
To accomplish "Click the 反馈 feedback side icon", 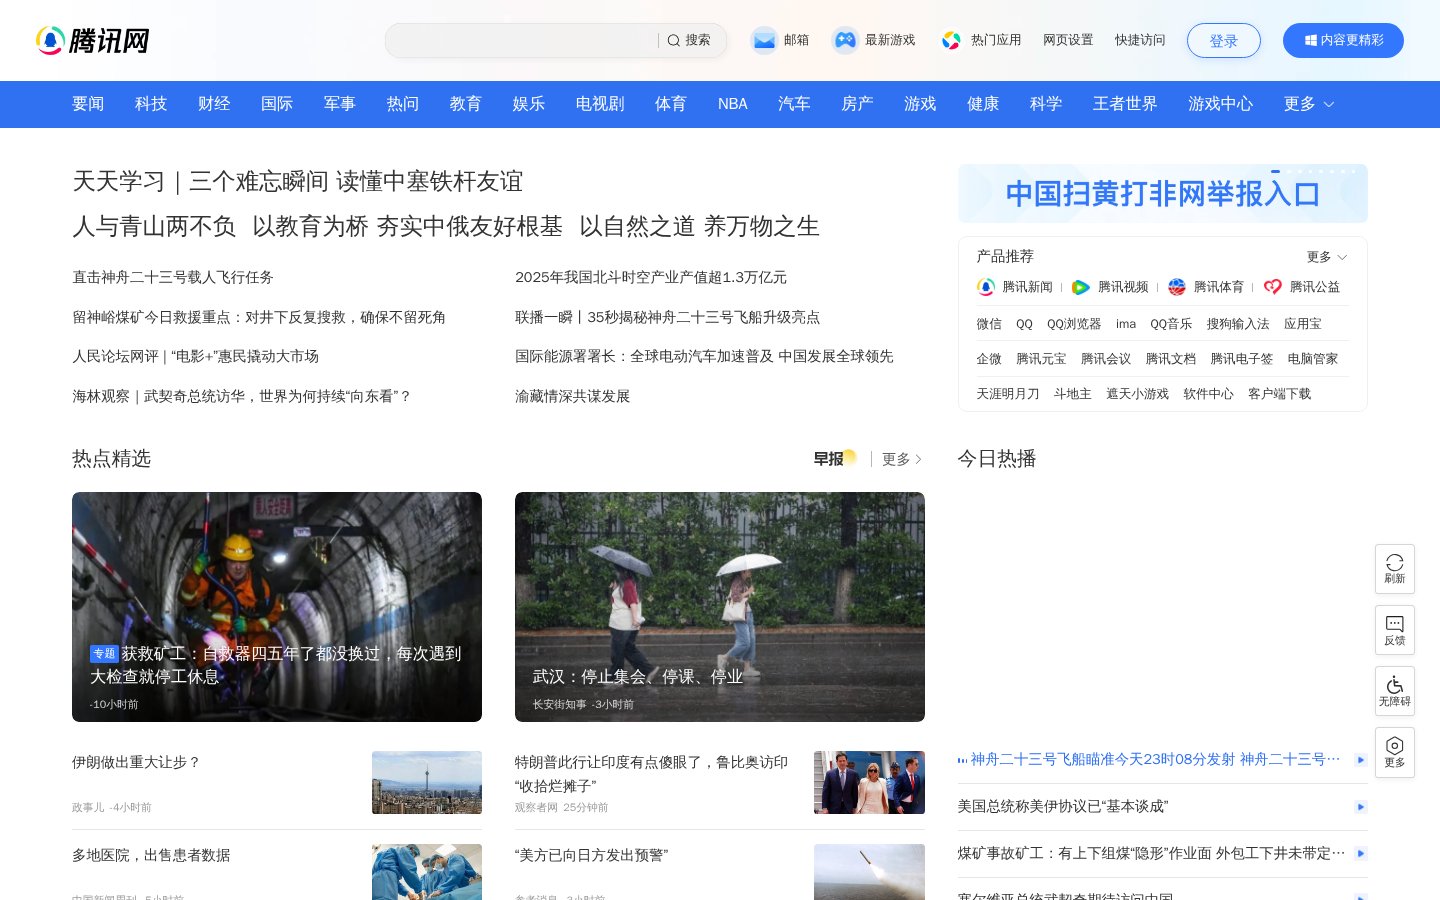I will [x=1395, y=630].
